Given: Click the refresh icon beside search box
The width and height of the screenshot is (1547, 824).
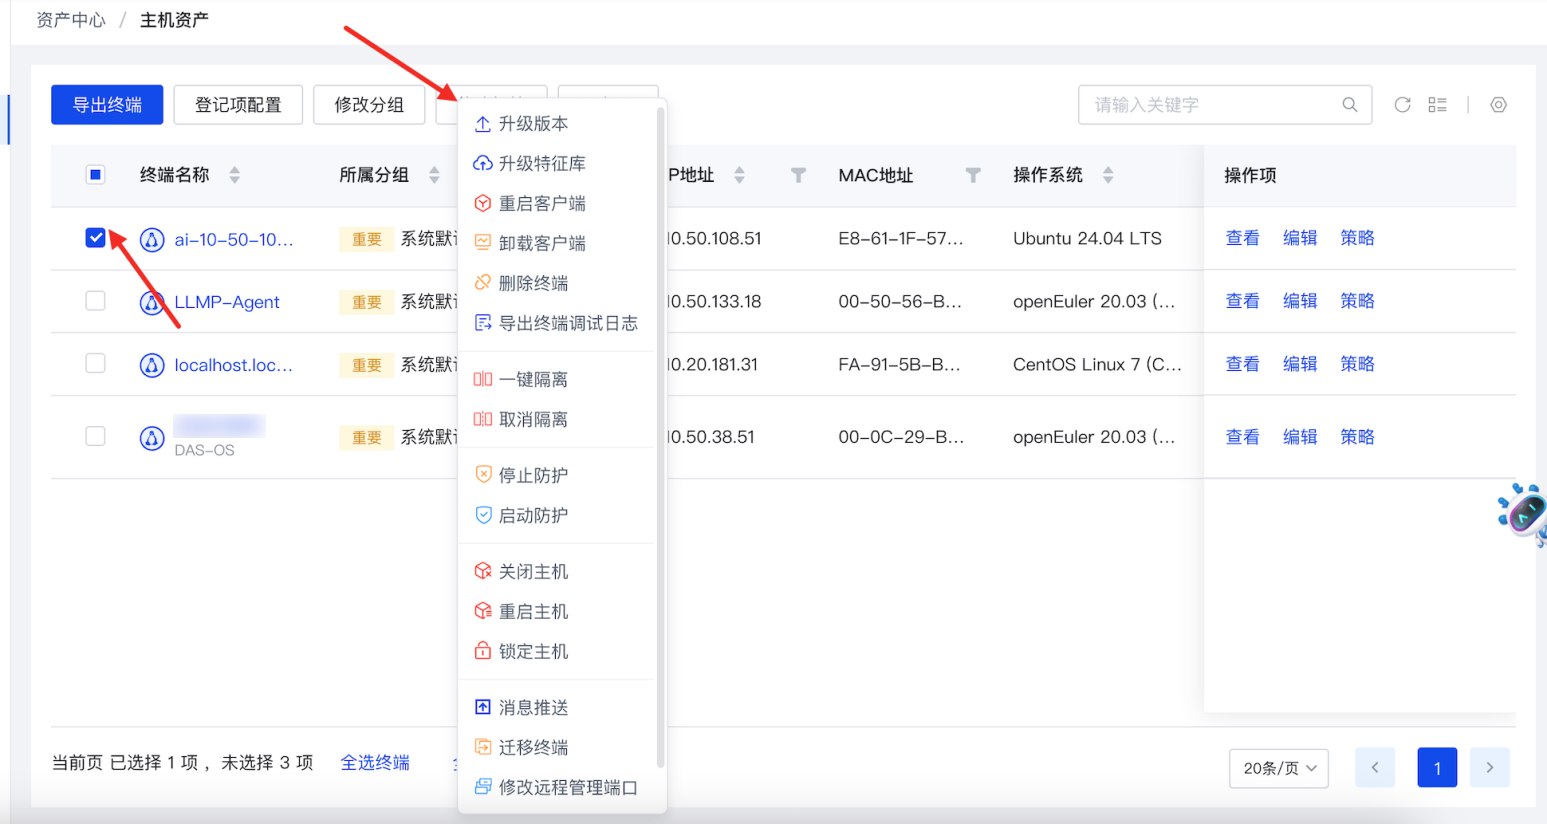Looking at the screenshot, I should (x=1402, y=105).
